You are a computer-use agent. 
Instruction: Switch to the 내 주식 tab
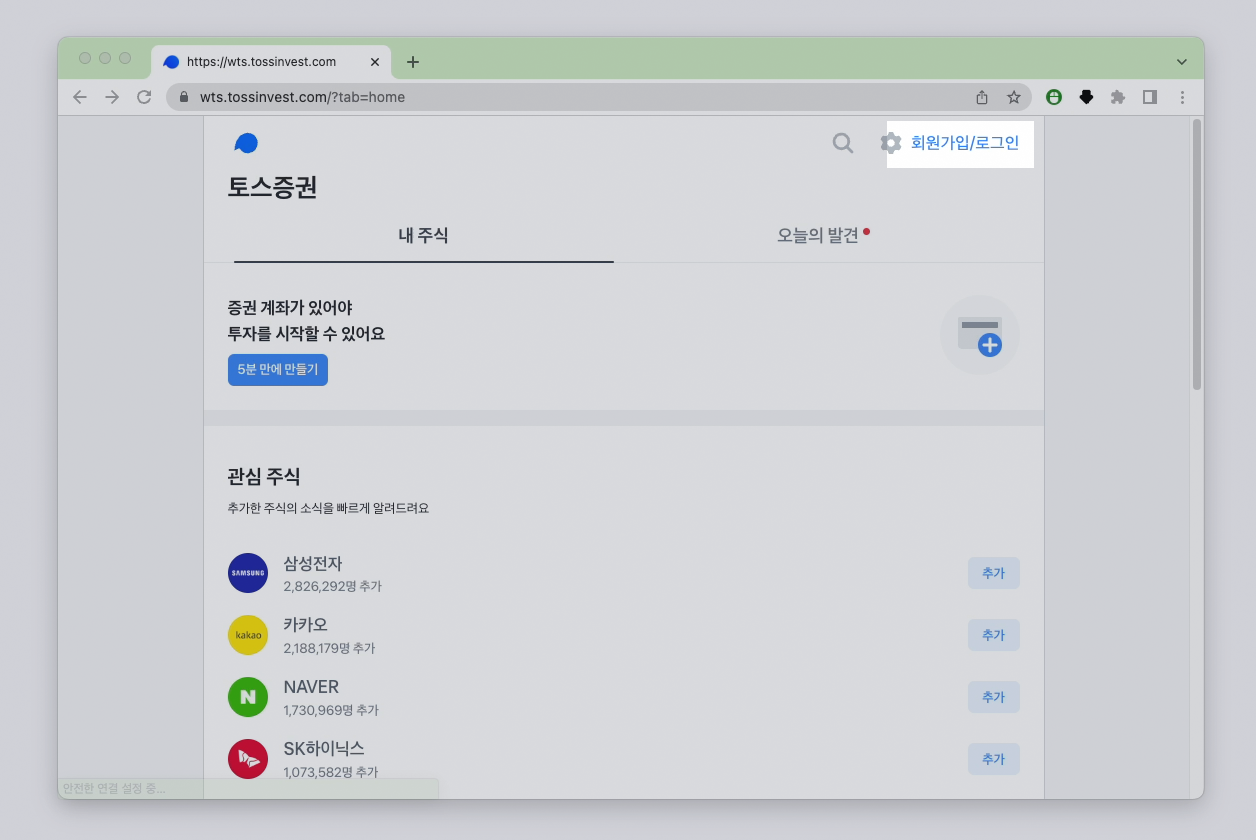pyautogui.click(x=423, y=237)
